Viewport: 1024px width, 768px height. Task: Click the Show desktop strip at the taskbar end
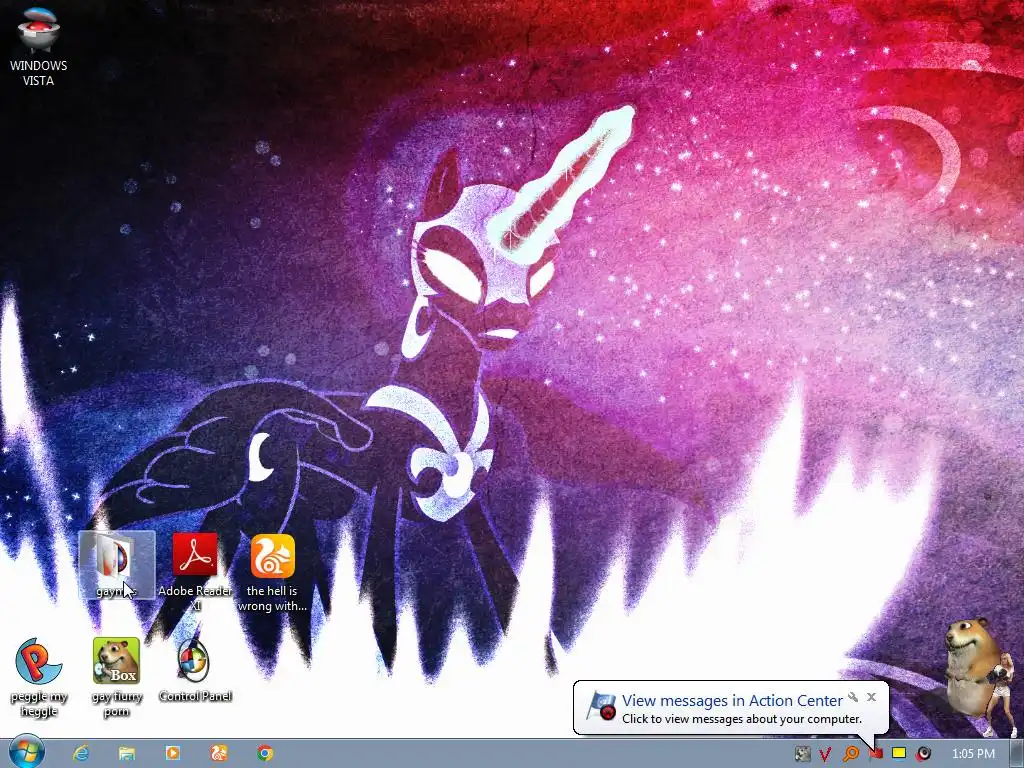[x=1016, y=754]
